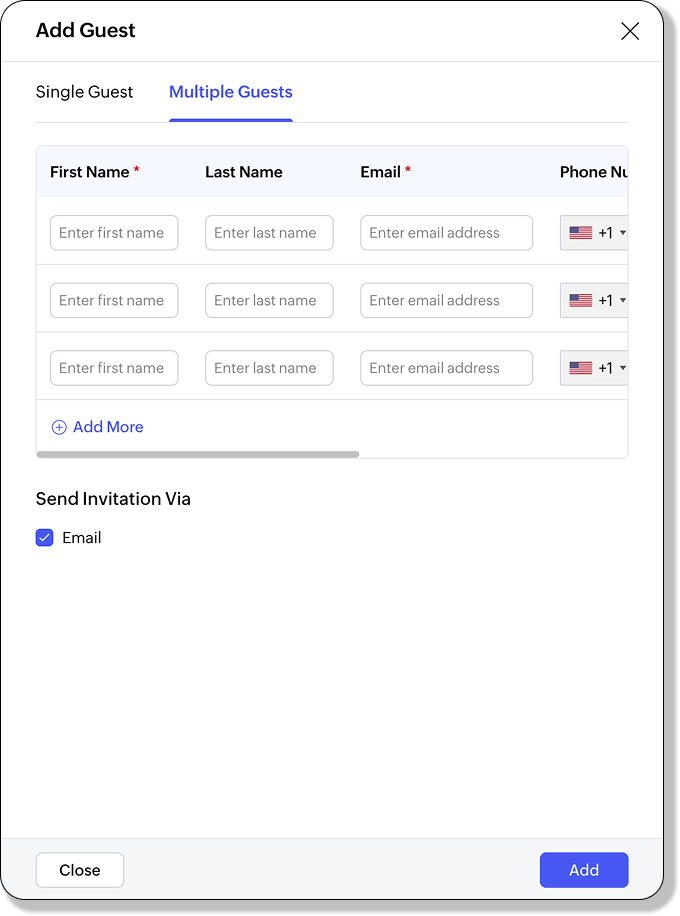This screenshot has width=680, height=916.
Task: Click third row first name field
Action: coord(114,368)
